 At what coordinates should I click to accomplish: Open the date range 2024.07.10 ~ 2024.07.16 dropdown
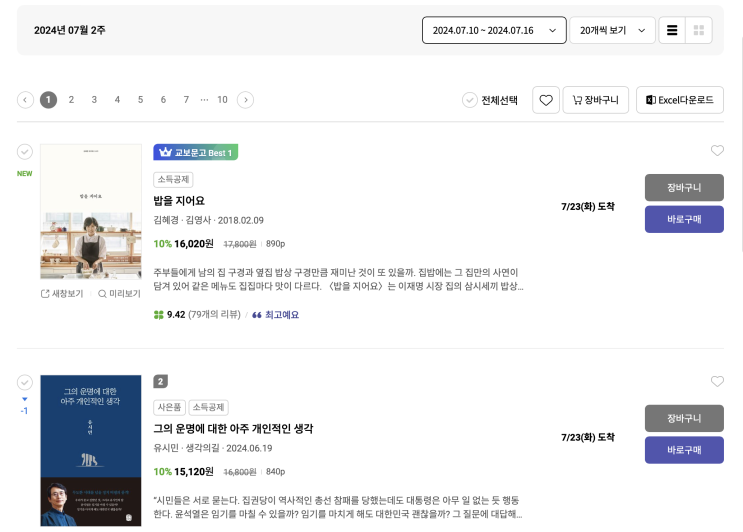coord(494,30)
